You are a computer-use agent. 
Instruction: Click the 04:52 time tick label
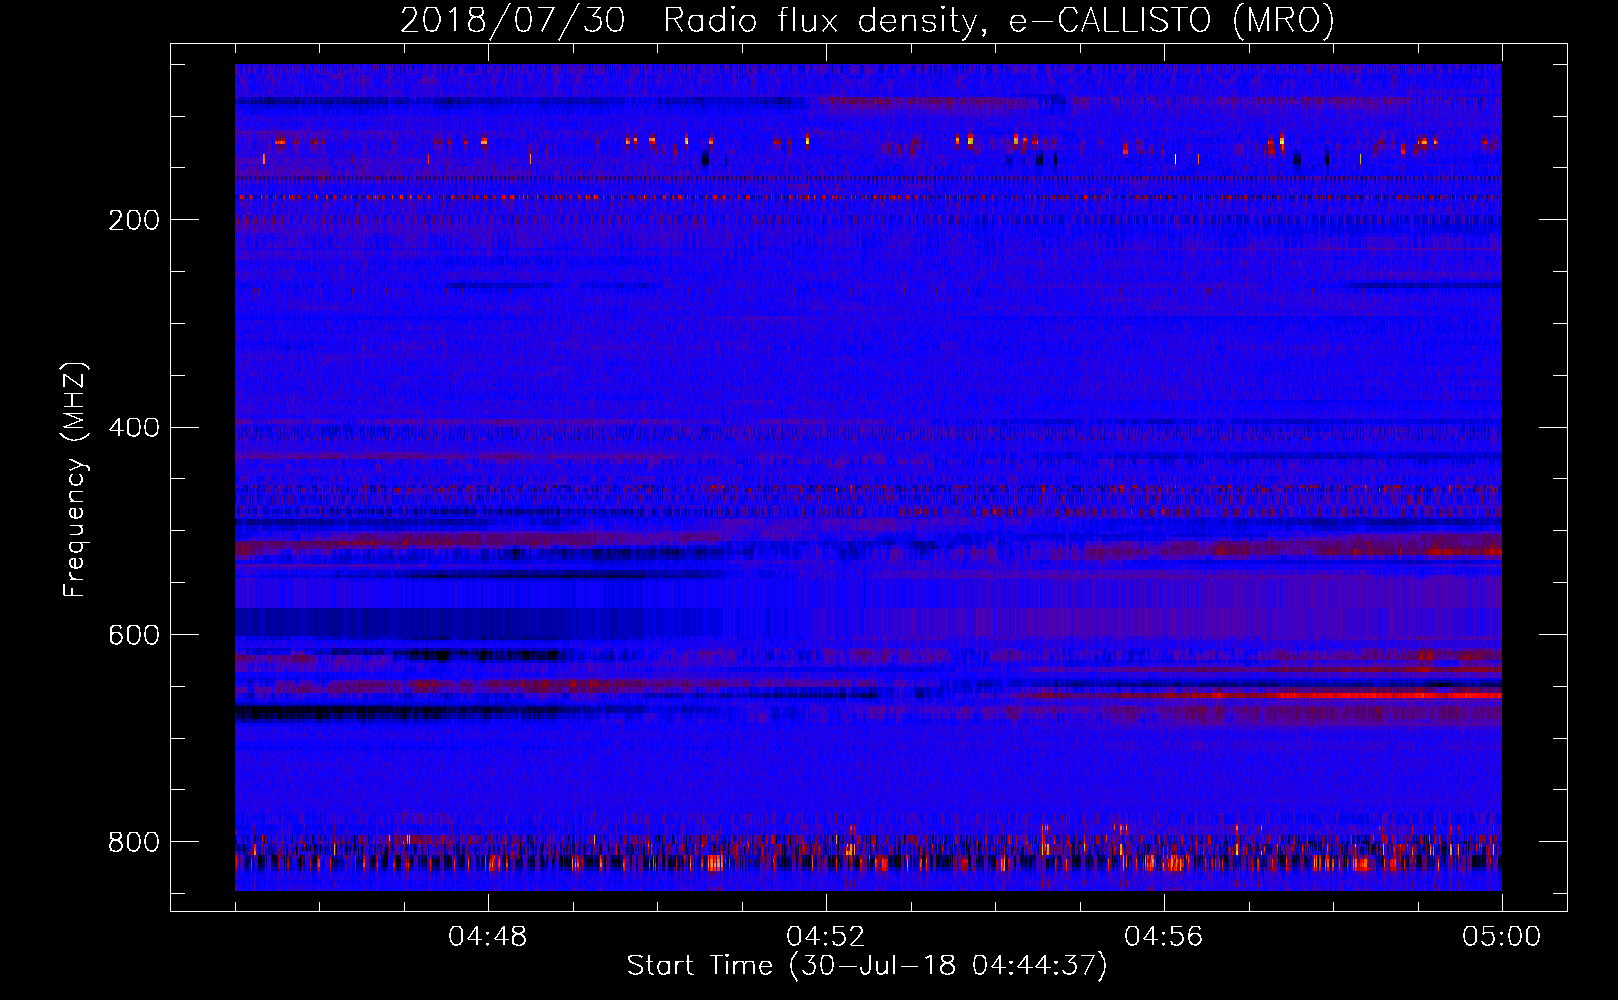pos(826,937)
